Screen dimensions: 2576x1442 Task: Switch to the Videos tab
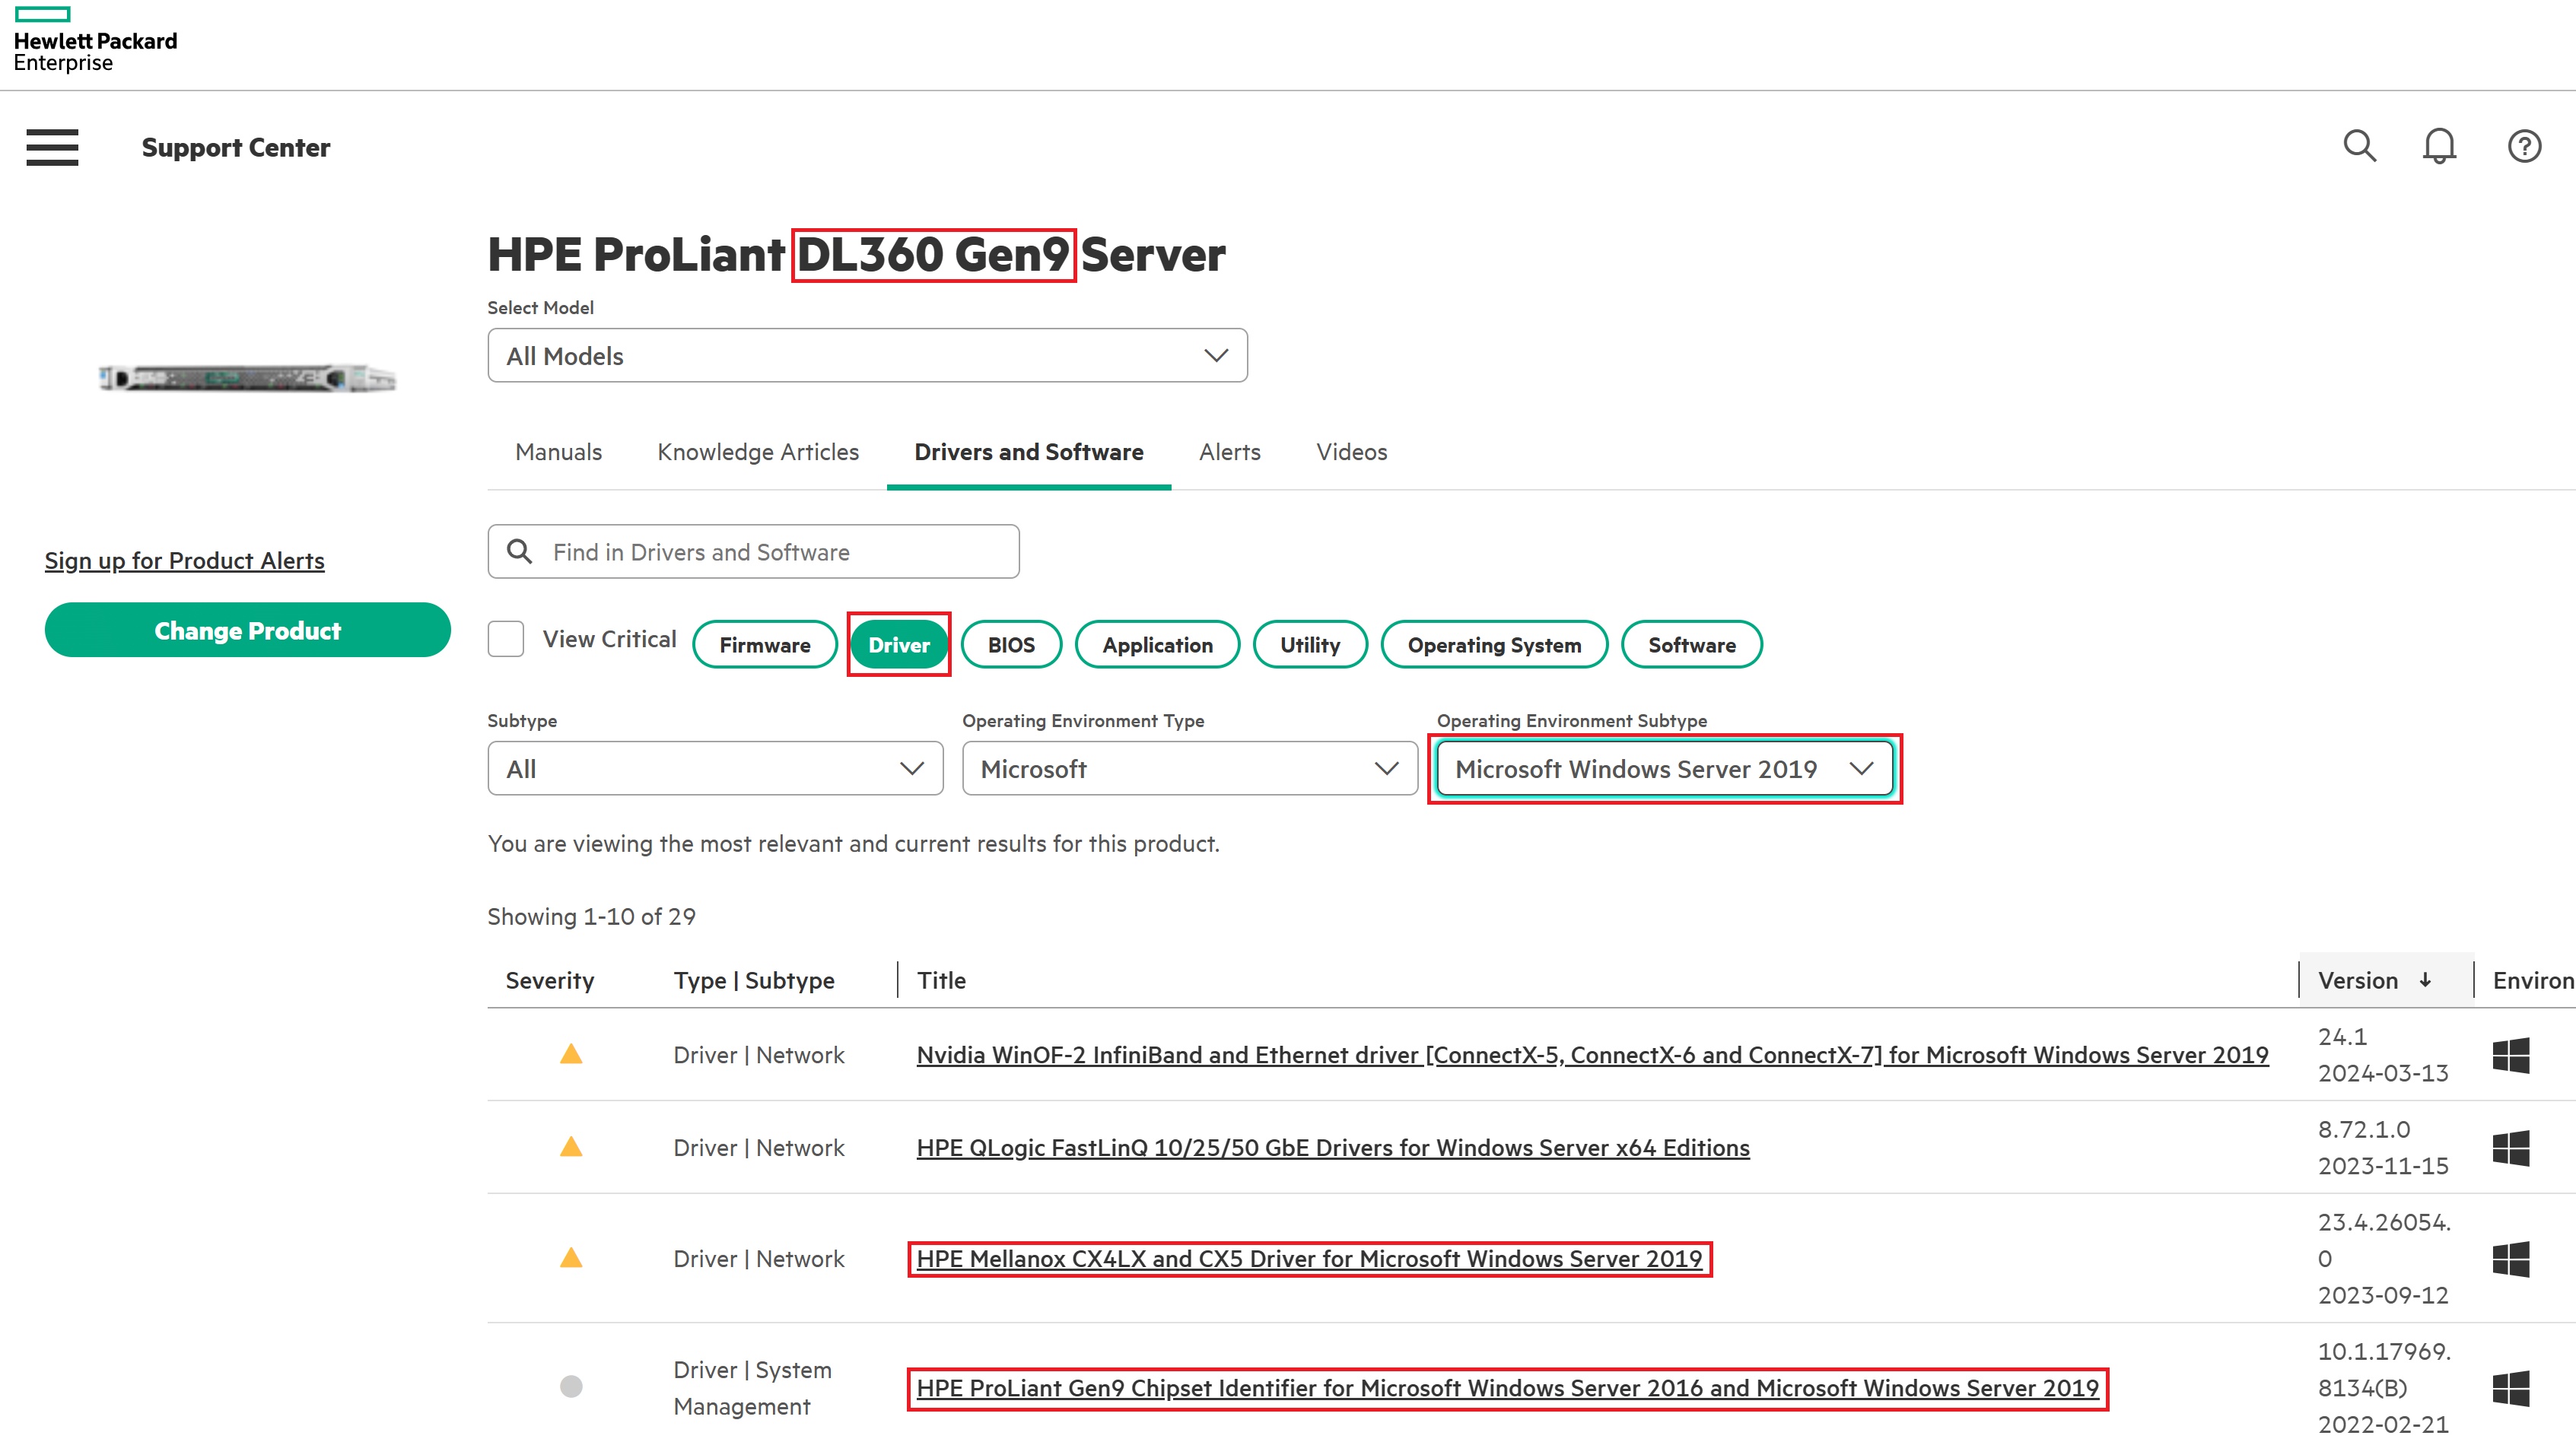pos(1352,452)
